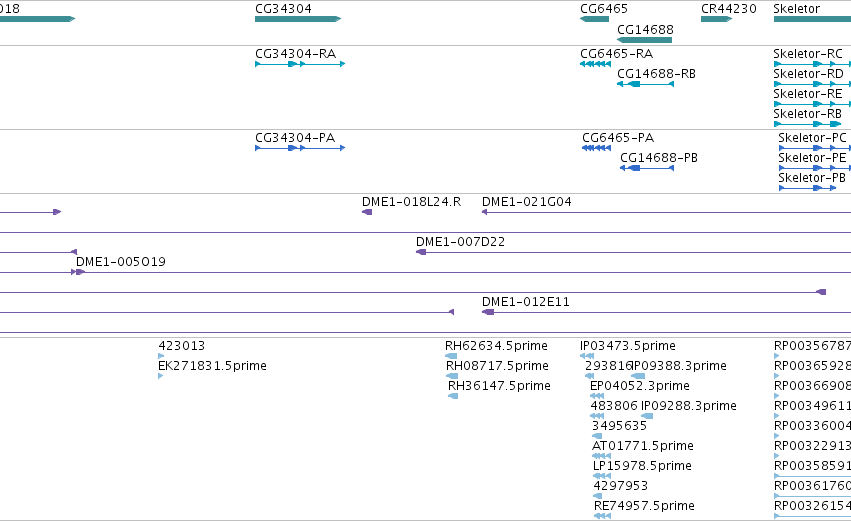Select the RP00336004 feature label
The image size is (851, 521).
point(812,427)
